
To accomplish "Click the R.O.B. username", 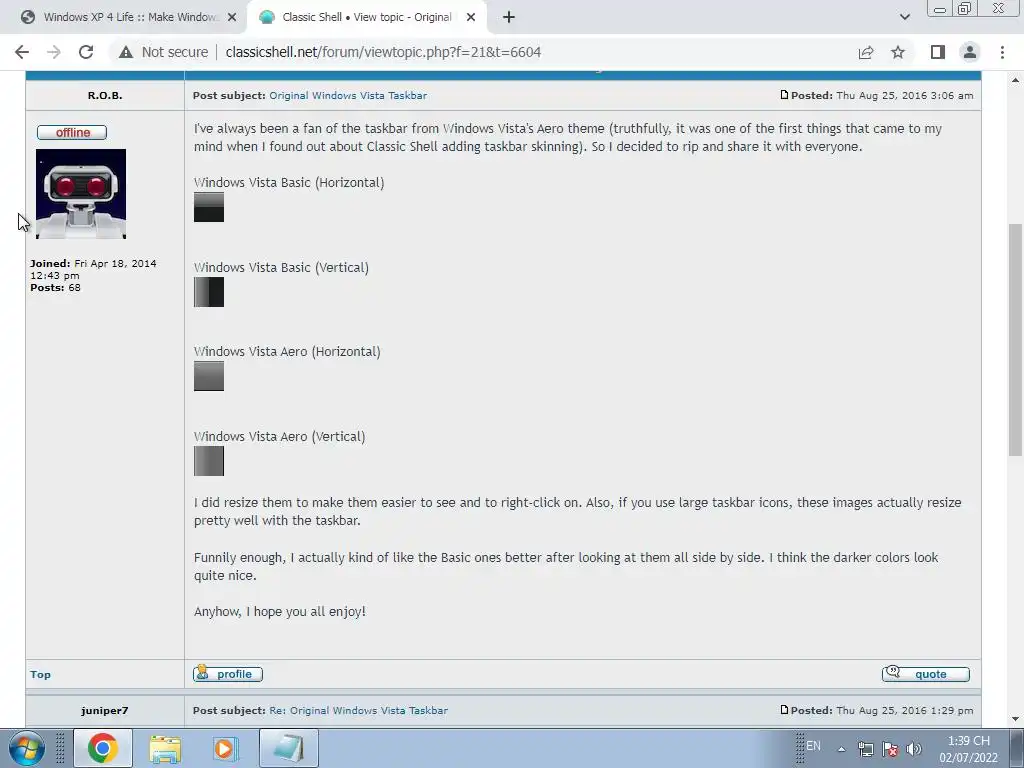I will tap(104, 95).
